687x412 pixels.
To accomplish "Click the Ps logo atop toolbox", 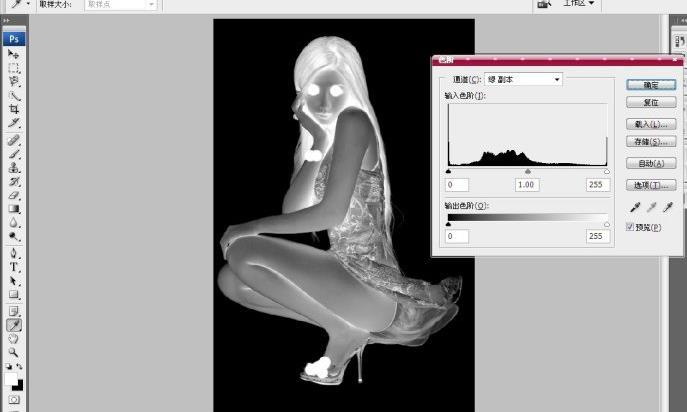I will pos(14,39).
